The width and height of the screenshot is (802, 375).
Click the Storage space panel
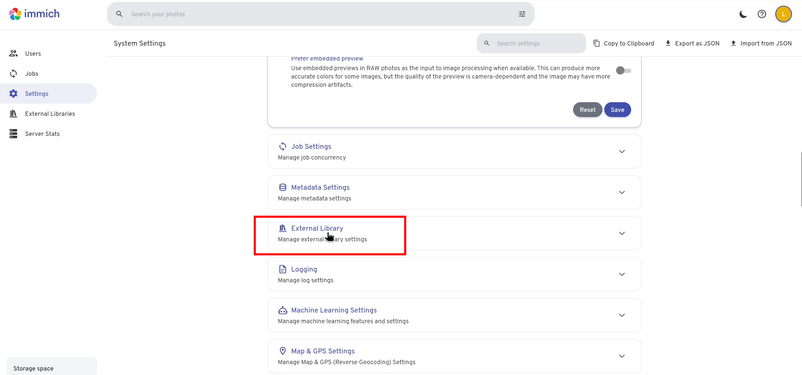pyautogui.click(x=52, y=366)
